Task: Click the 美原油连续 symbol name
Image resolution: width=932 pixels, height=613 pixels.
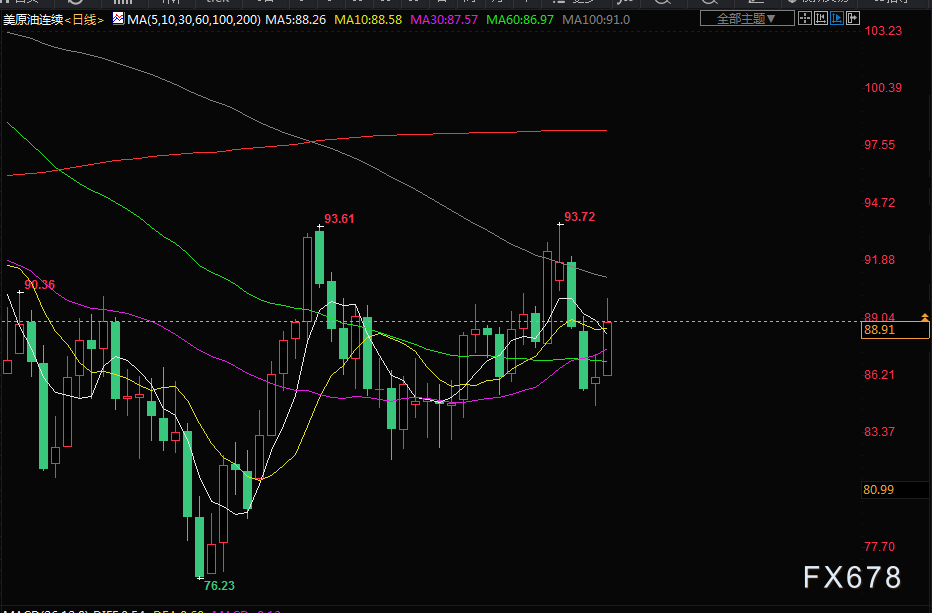Action: coord(33,19)
